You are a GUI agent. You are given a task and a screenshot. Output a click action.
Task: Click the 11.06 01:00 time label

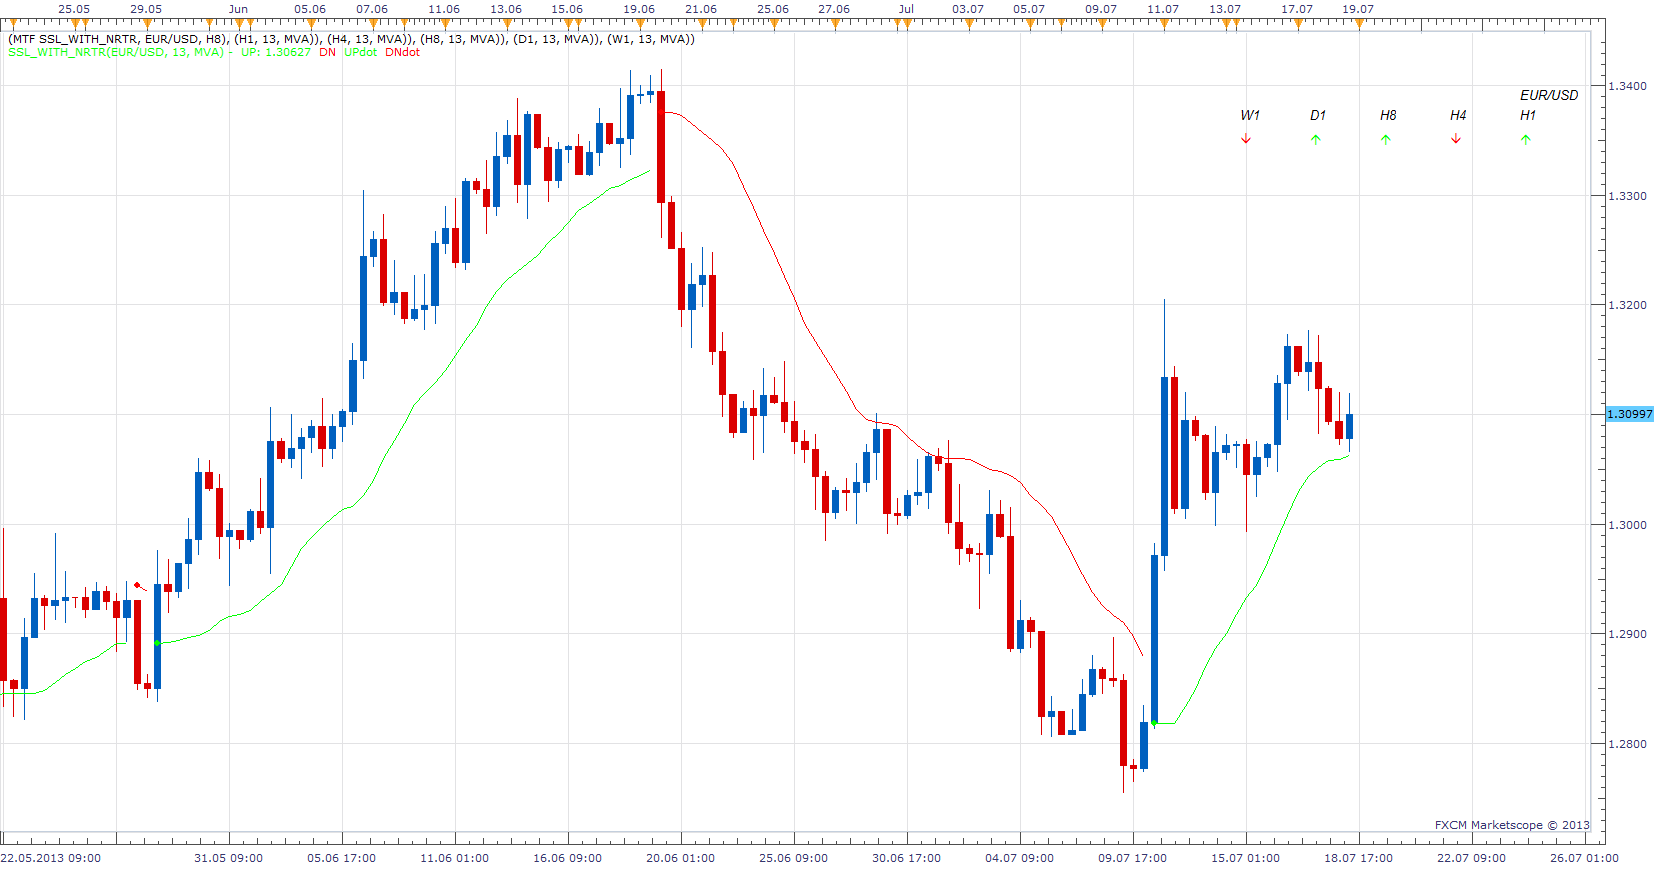[x=454, y=858]
